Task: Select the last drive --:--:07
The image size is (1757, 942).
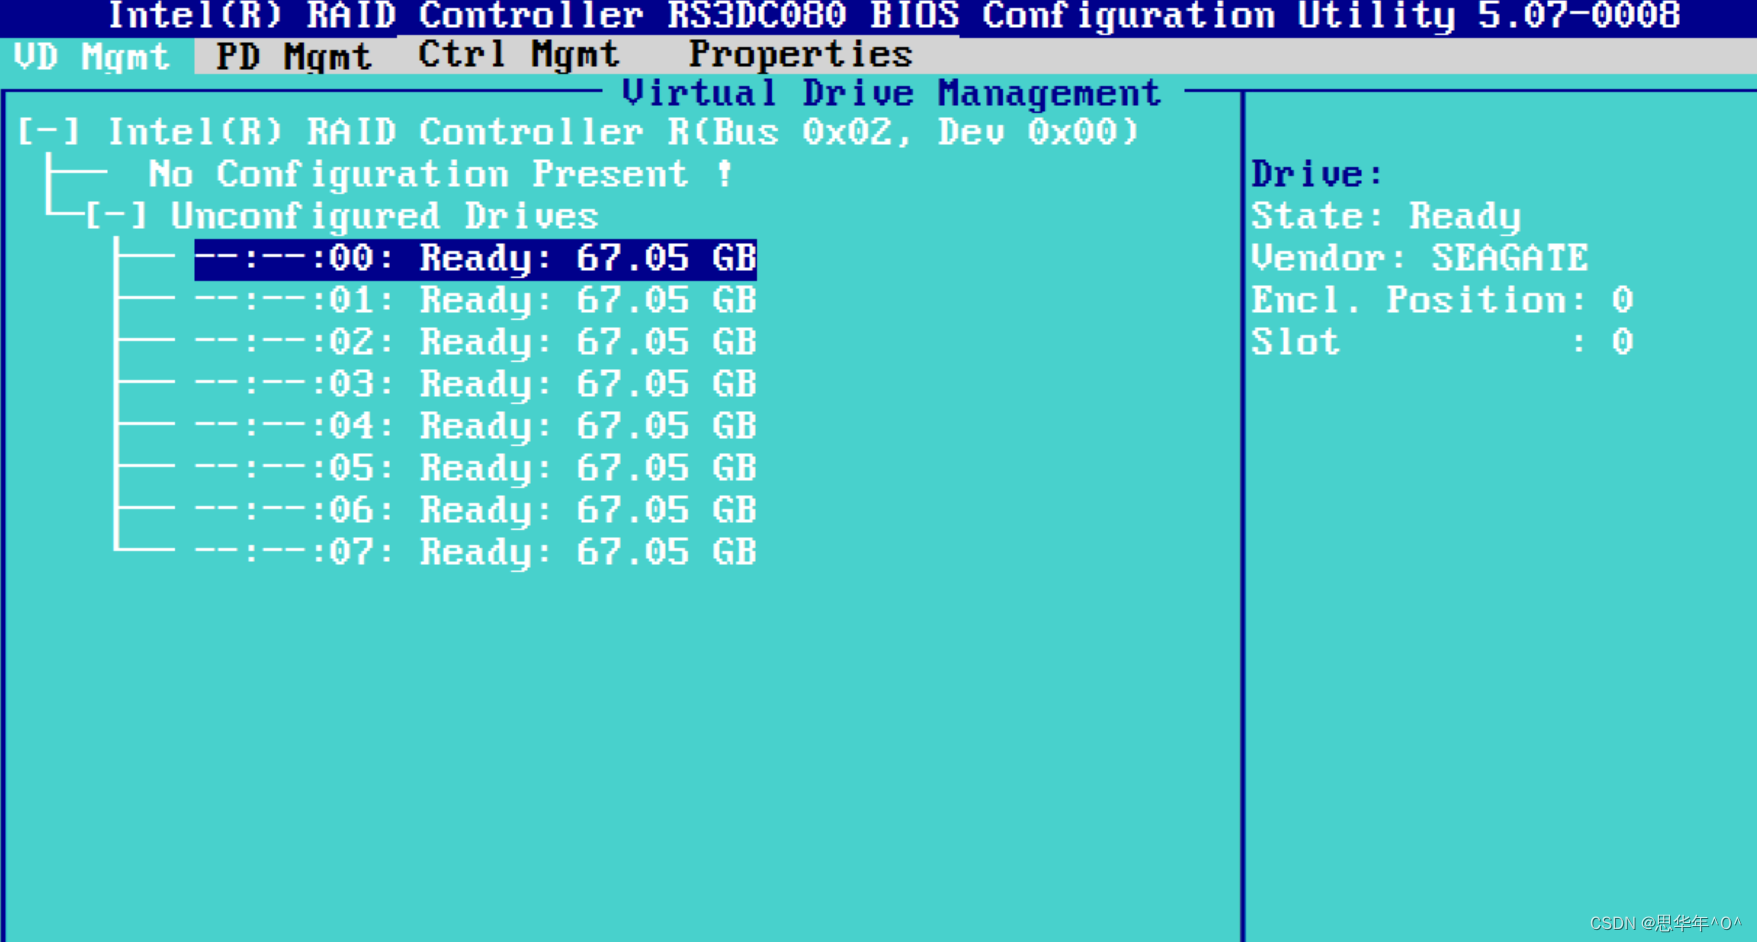Action: click(477, 551)
